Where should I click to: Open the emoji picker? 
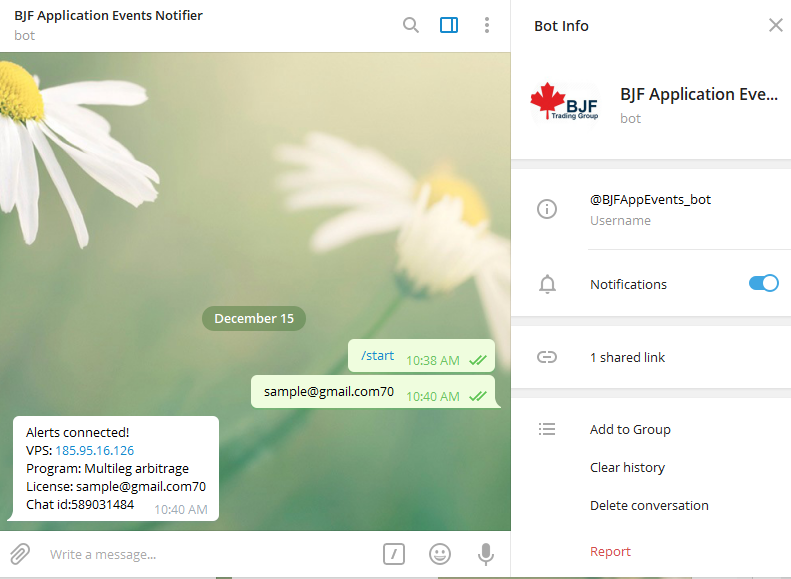[439, 554]
